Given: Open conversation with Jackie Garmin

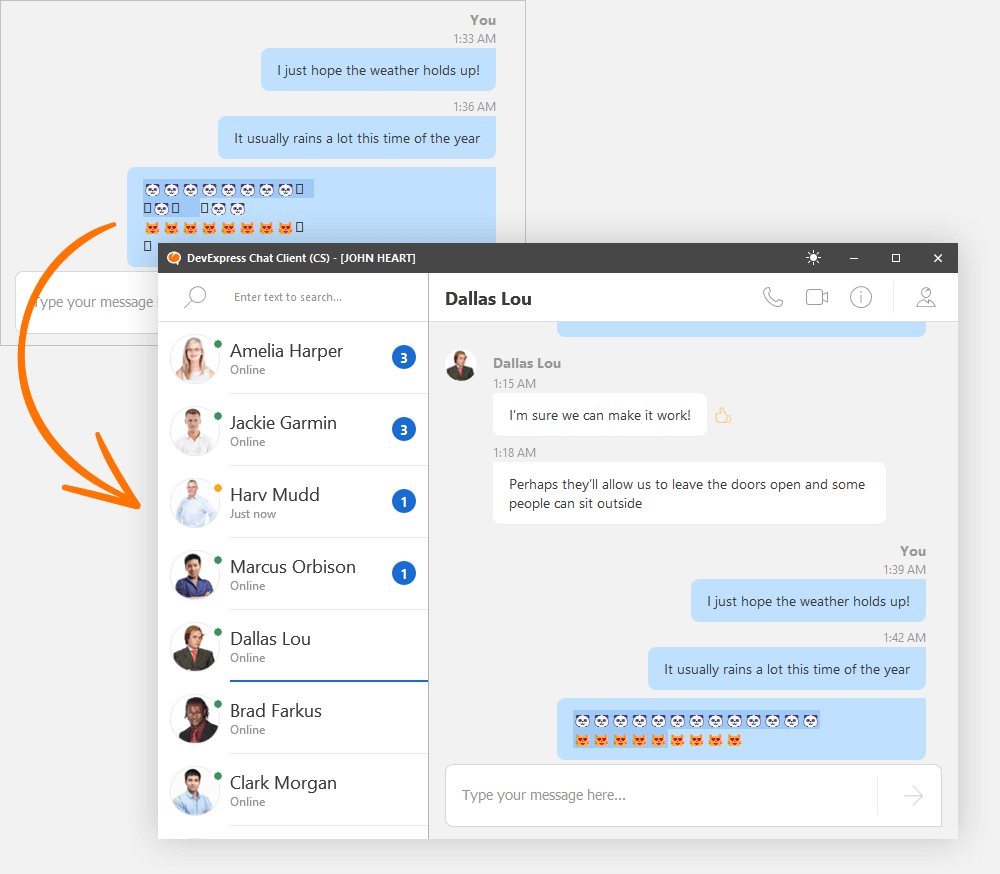Looking at the screenshot, I should tap(283, 430).
